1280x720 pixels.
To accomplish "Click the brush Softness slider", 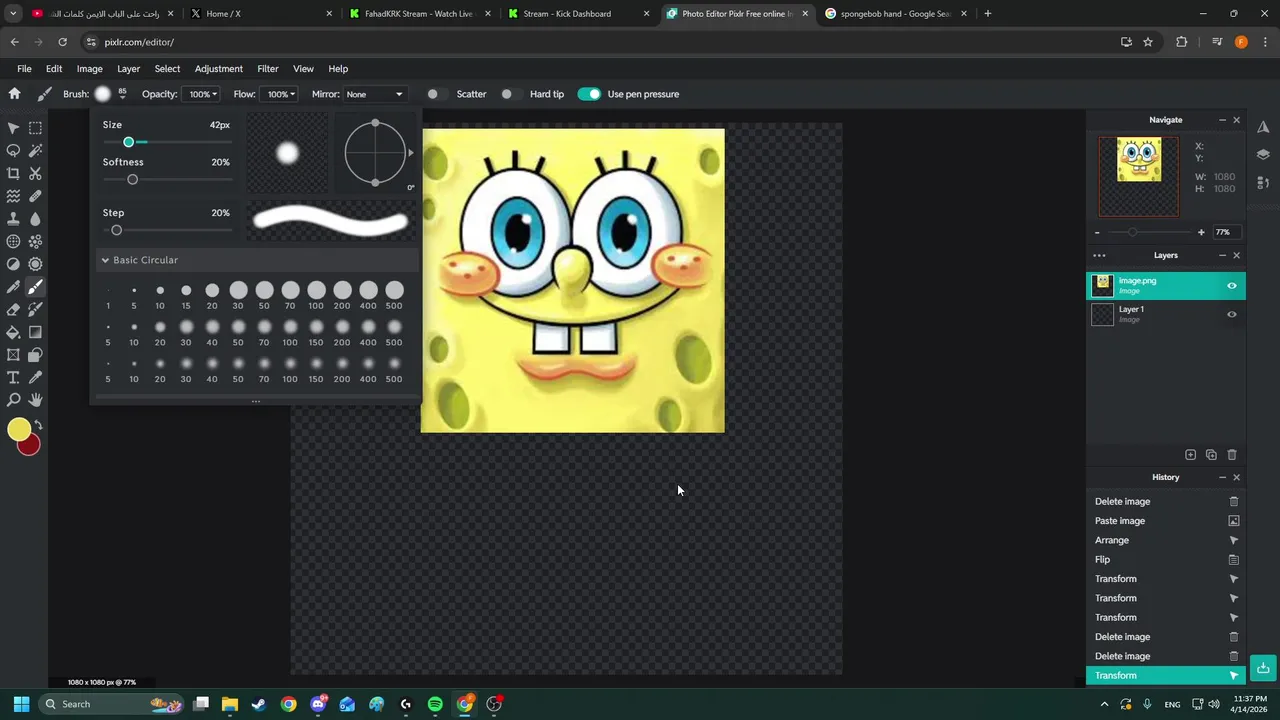I will [x=166, y=180].
